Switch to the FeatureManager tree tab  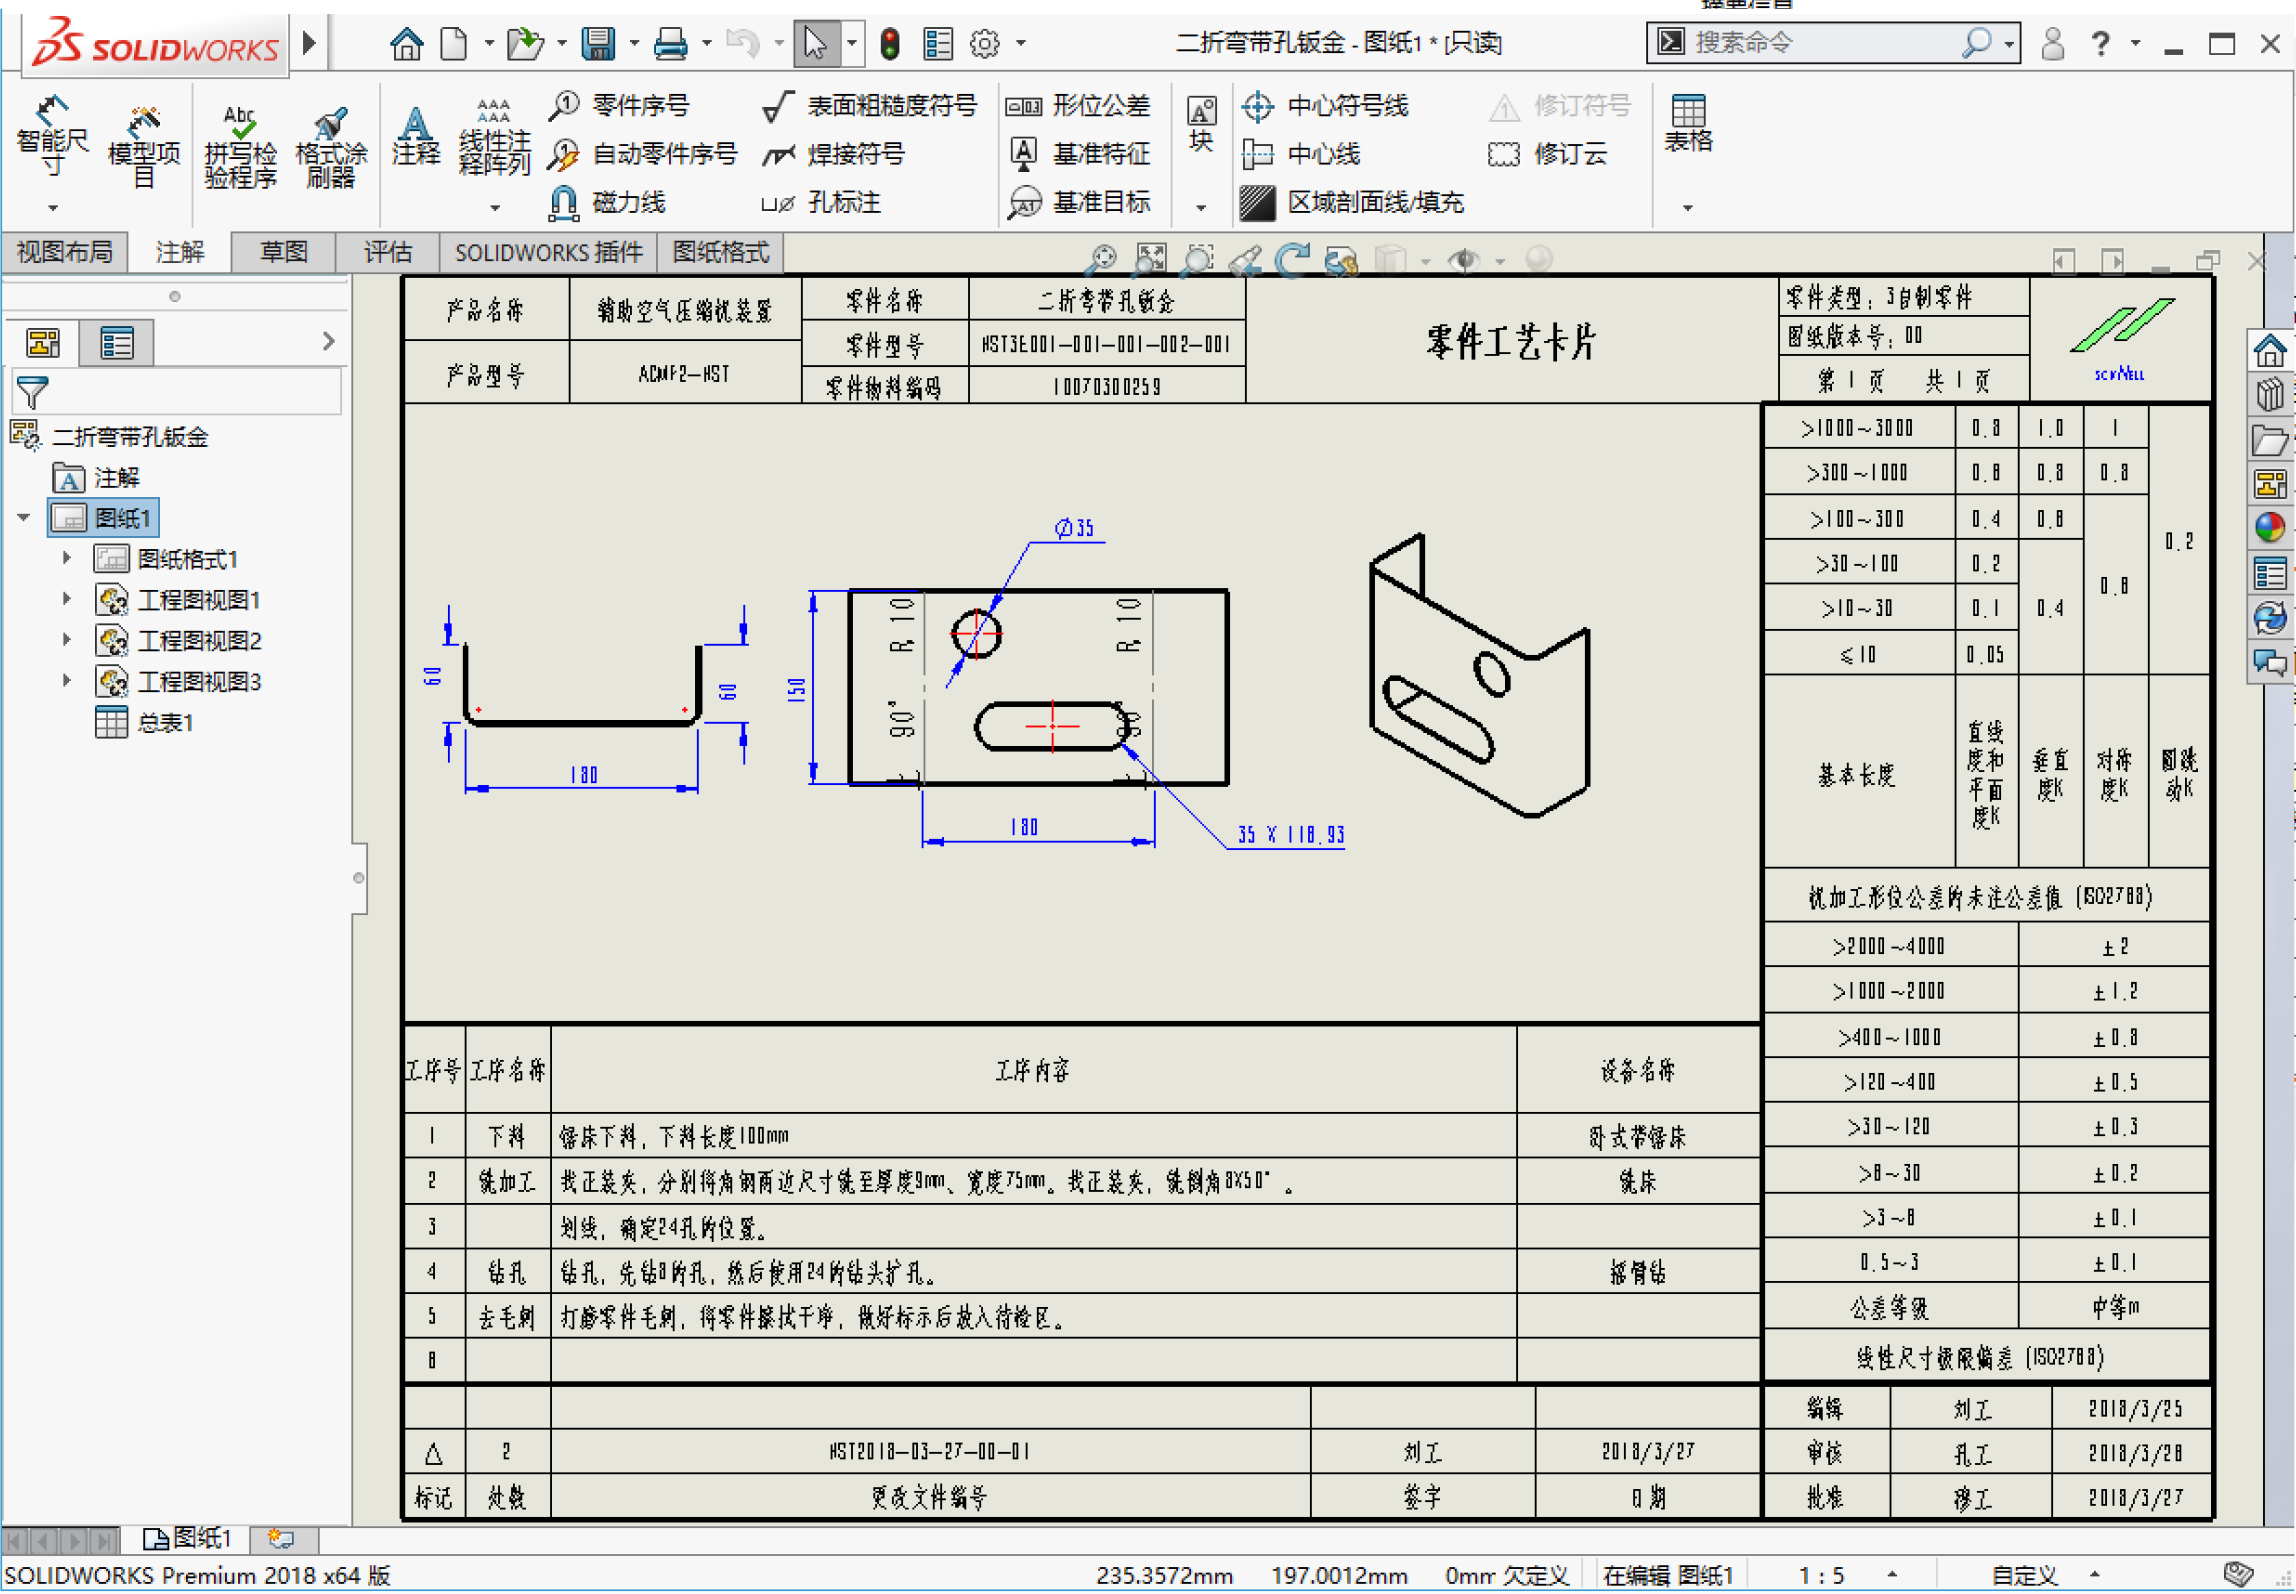point(43,343)
